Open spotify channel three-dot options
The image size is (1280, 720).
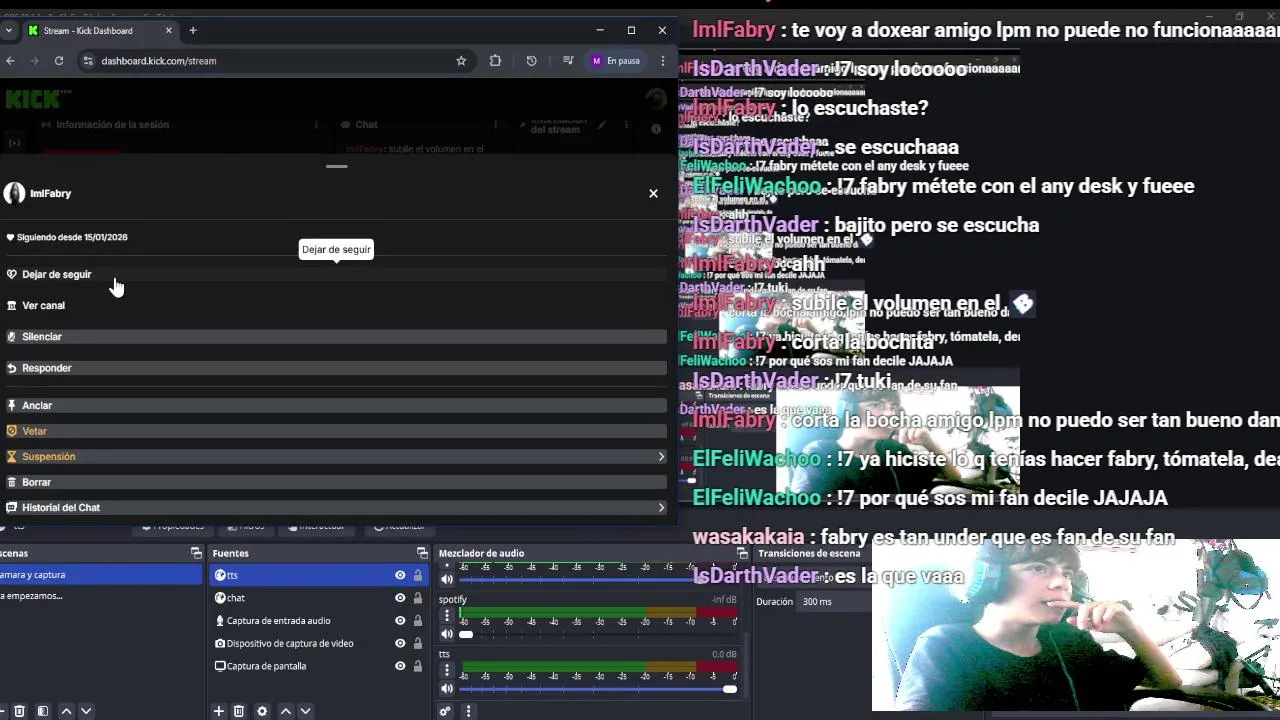point(447,616)
